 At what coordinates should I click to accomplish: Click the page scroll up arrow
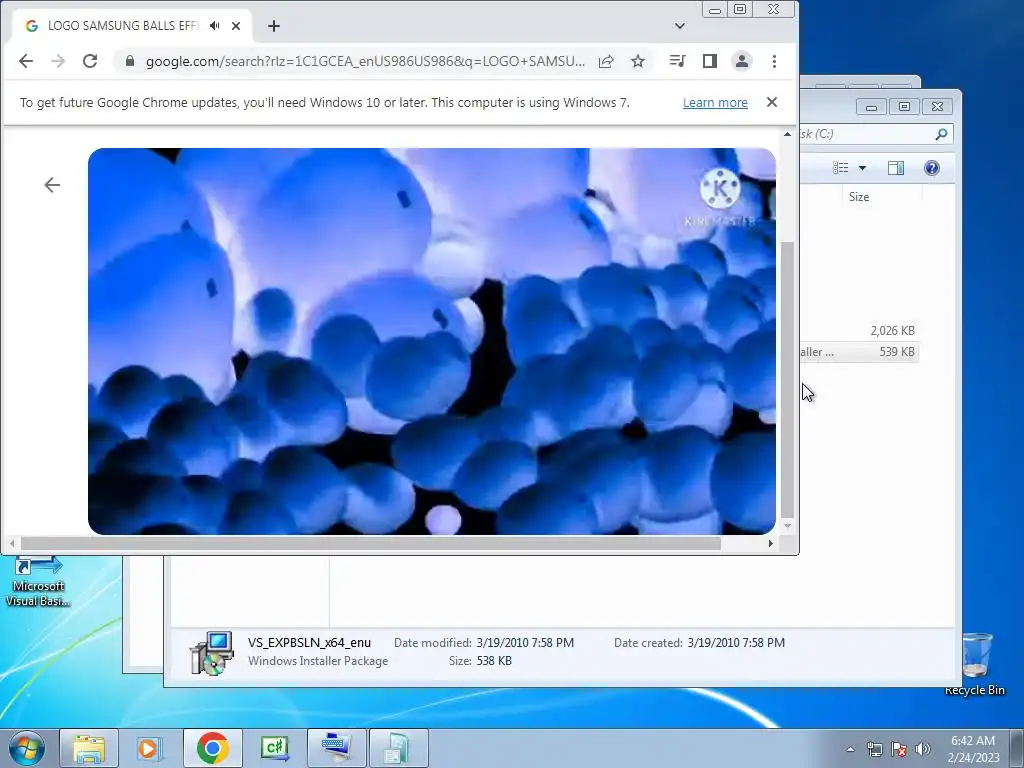point(788,134)
